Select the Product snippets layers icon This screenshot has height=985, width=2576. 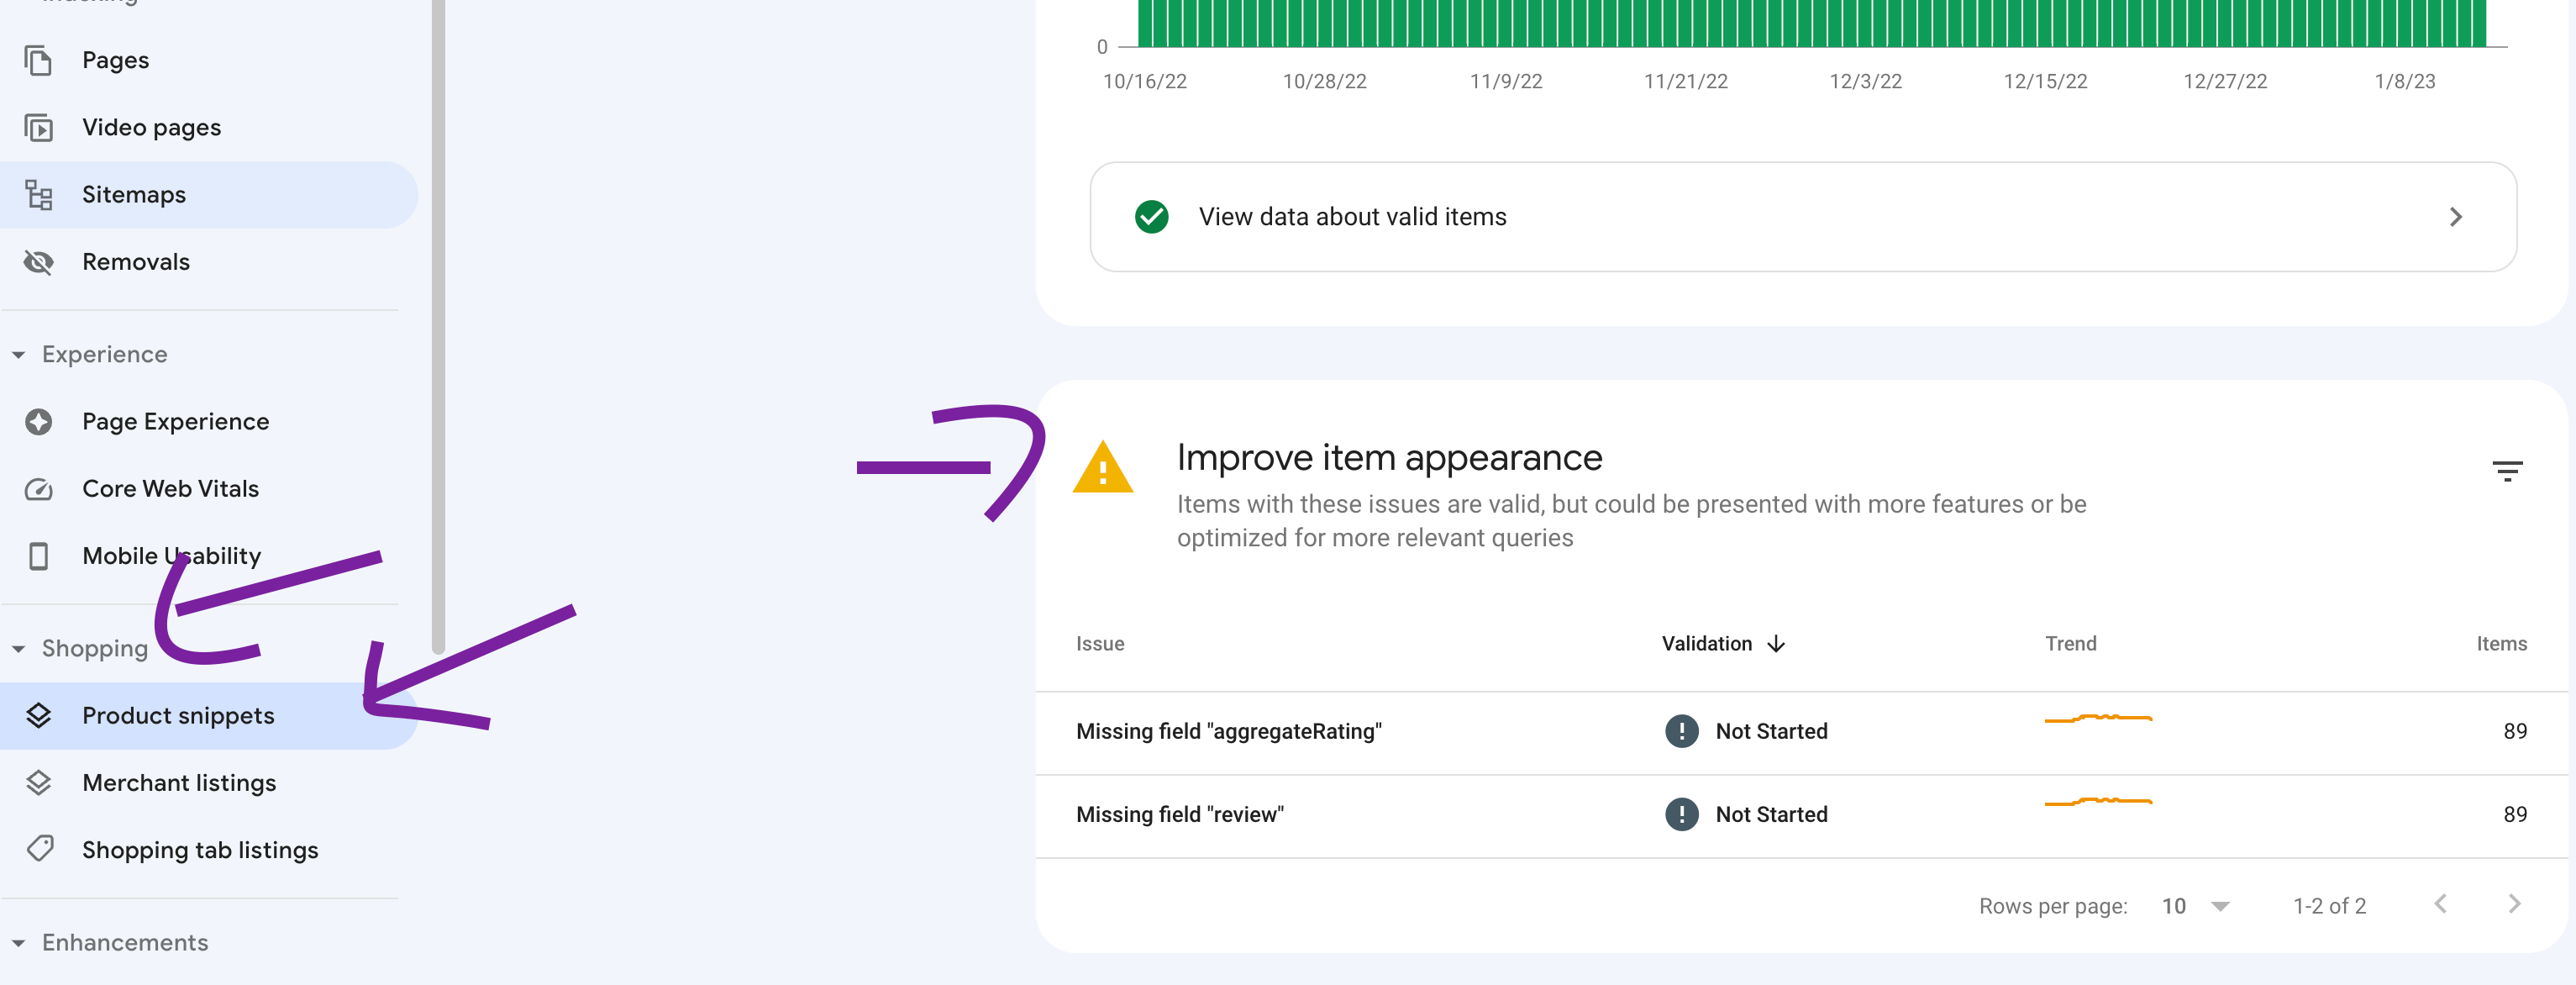[x=38, y=716]
